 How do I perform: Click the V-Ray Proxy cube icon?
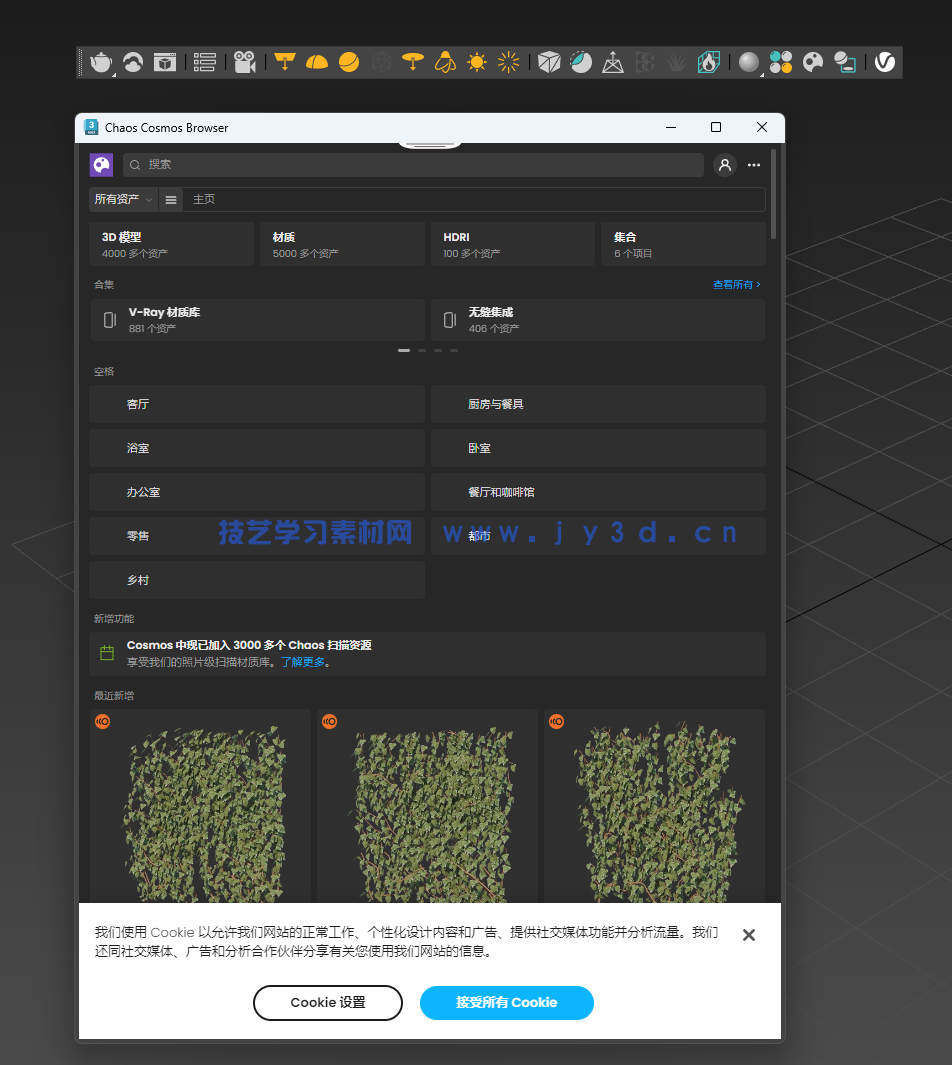547,62
